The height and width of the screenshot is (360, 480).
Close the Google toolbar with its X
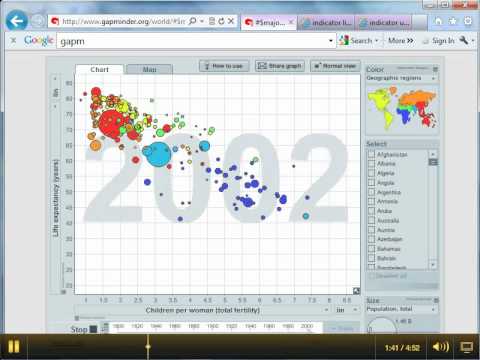tap(13, 41)
